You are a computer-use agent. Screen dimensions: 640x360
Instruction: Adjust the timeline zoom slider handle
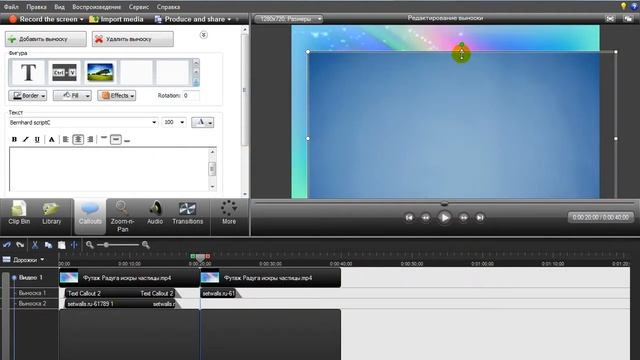(x=106, y=245)
